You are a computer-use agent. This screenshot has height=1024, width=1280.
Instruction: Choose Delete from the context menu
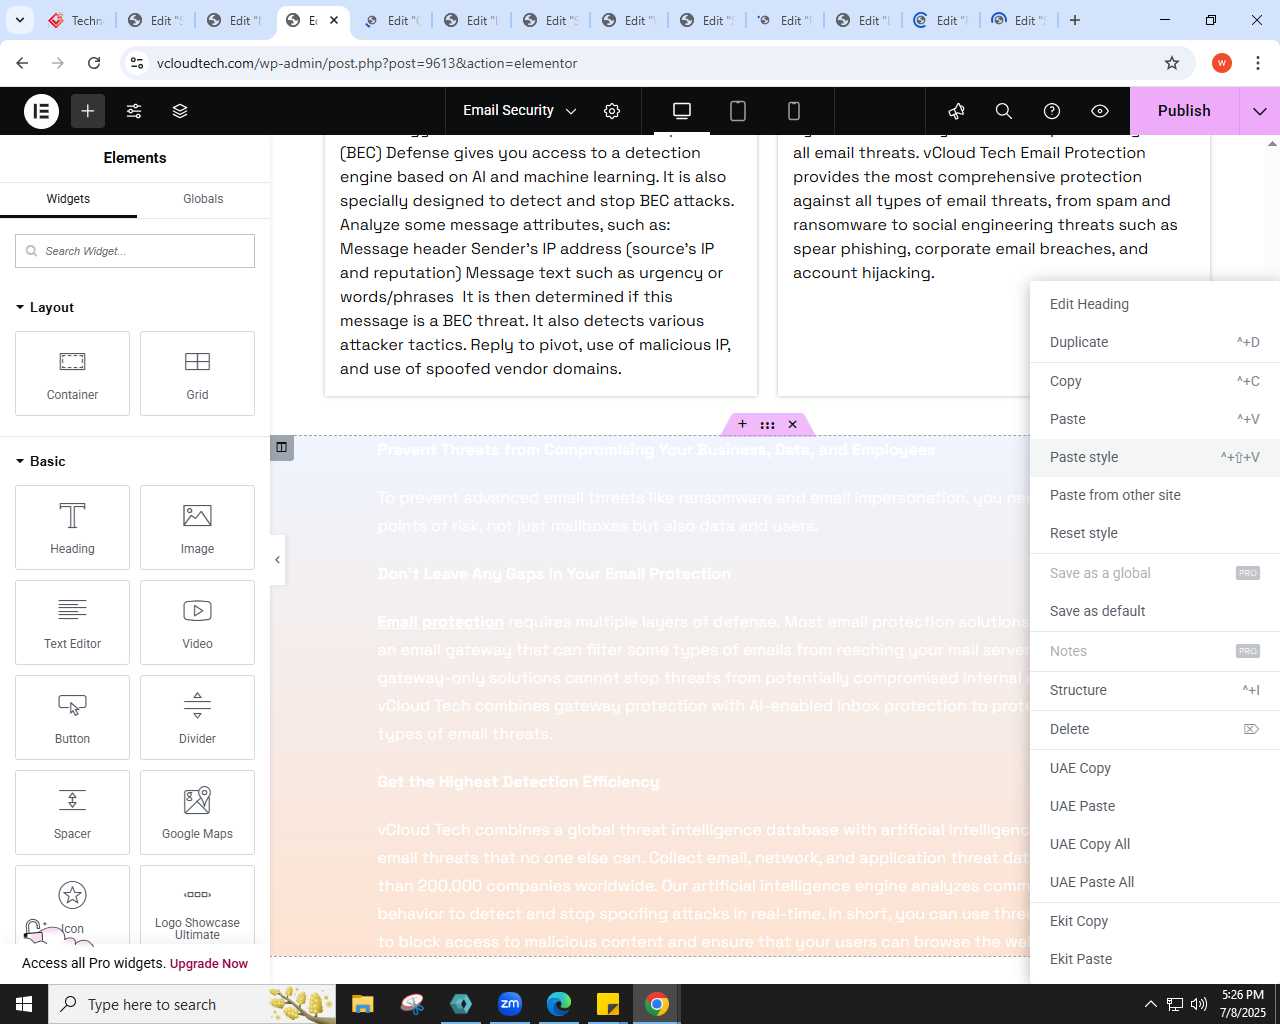1155,729
